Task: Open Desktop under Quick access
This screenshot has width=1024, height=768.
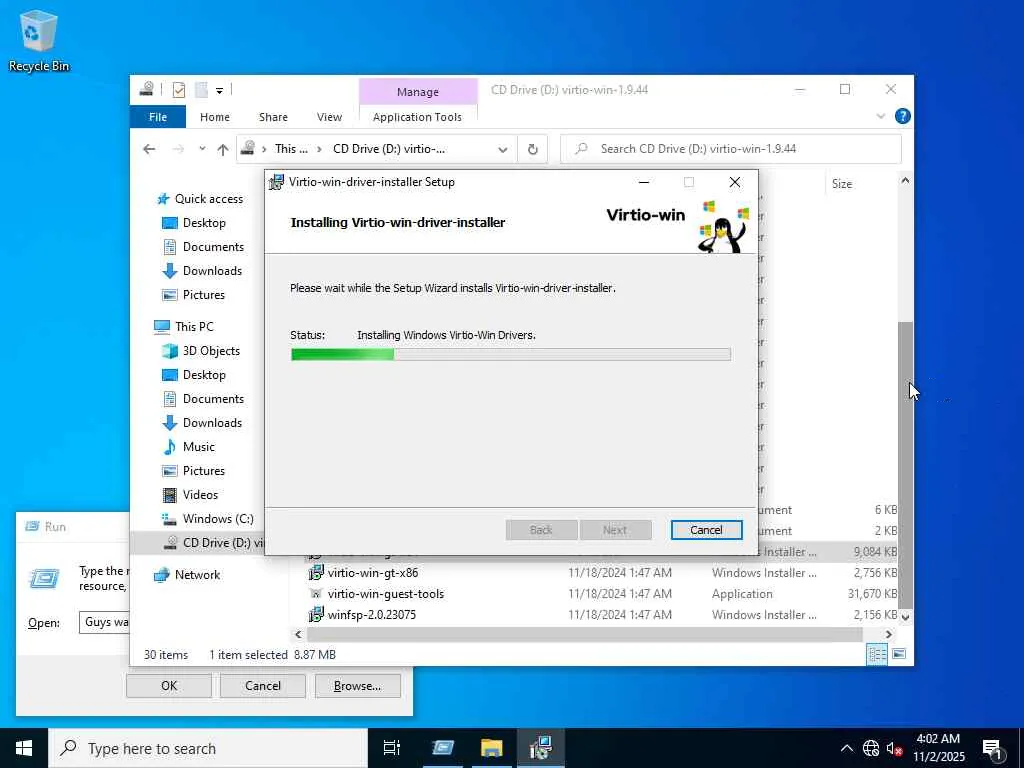Action: coord(204,223)
